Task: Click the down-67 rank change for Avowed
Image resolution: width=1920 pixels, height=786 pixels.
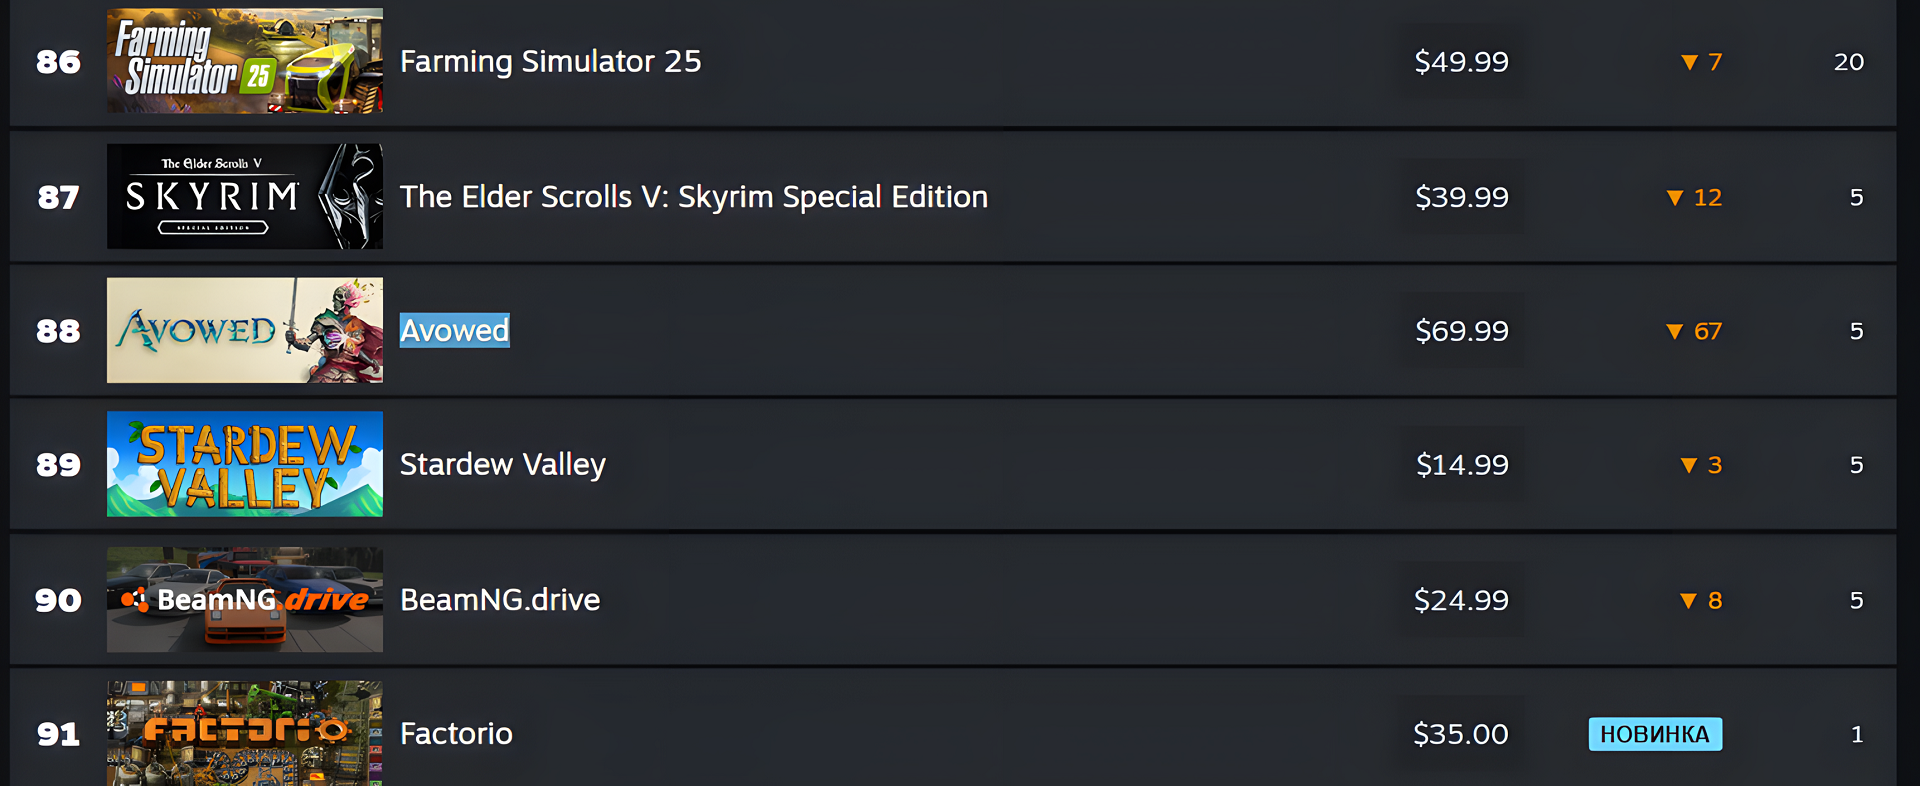Action: (1694, 331)
